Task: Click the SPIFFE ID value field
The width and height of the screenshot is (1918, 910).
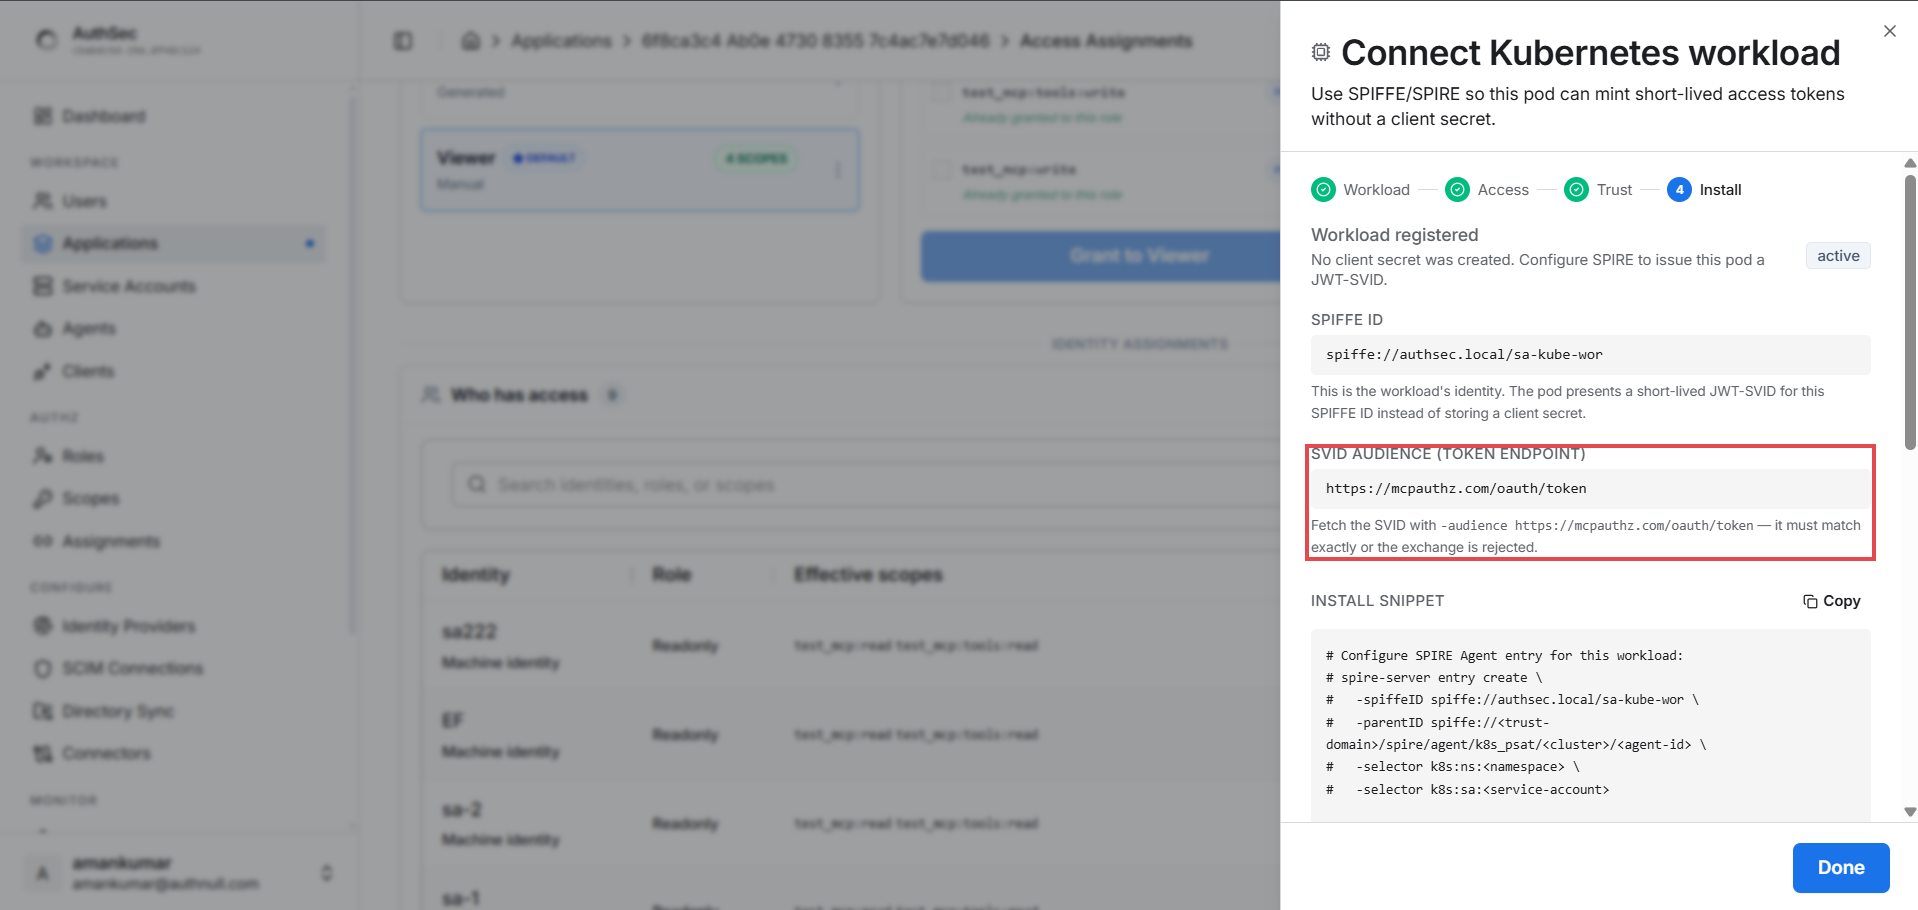Action: [x=1590, y=355]
